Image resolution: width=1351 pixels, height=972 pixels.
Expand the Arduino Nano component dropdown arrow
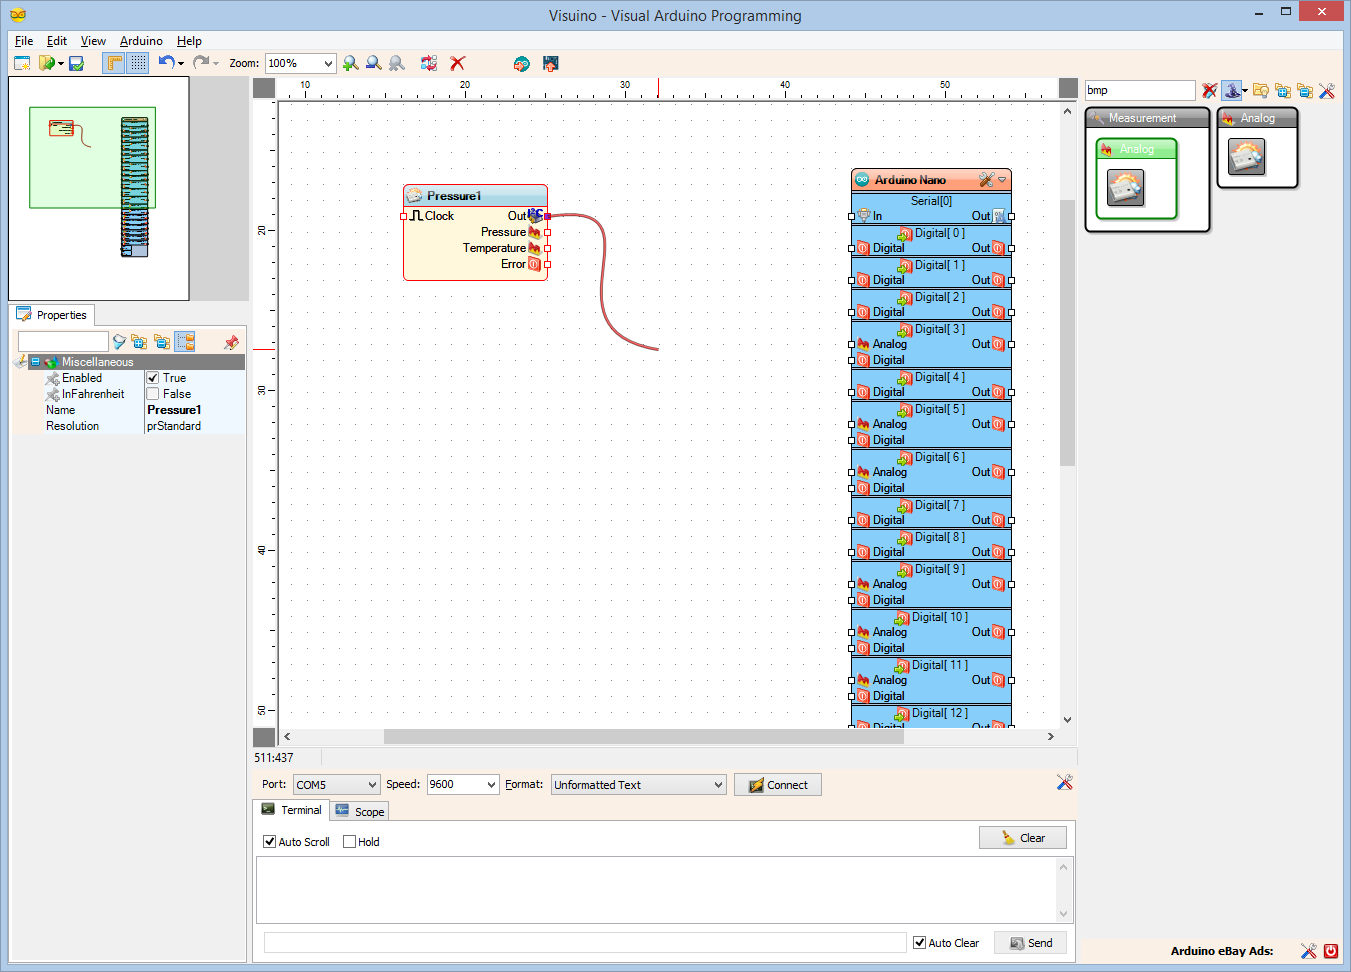(1002, 180)
